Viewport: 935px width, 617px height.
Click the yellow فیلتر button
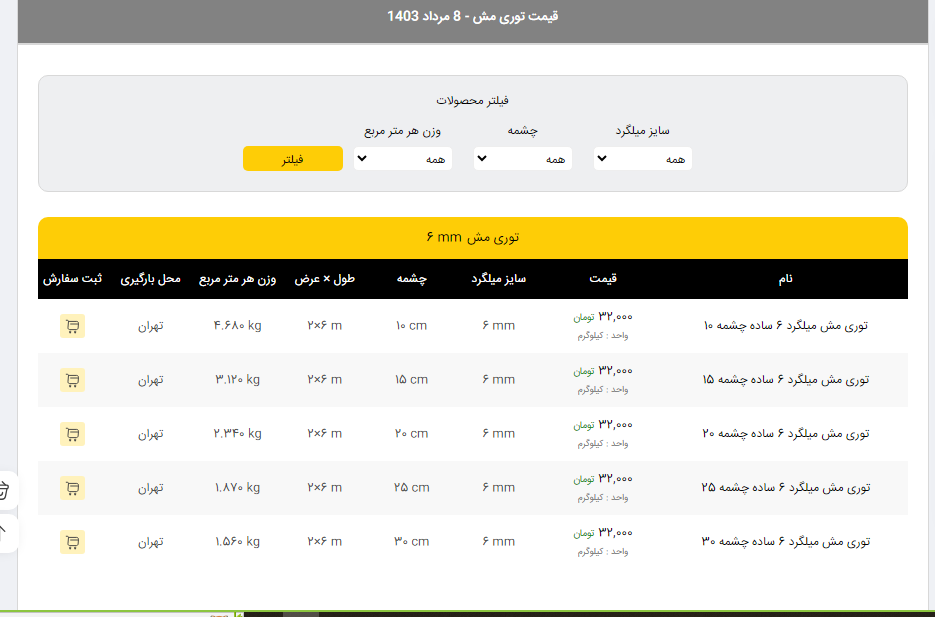coord(292,159)
